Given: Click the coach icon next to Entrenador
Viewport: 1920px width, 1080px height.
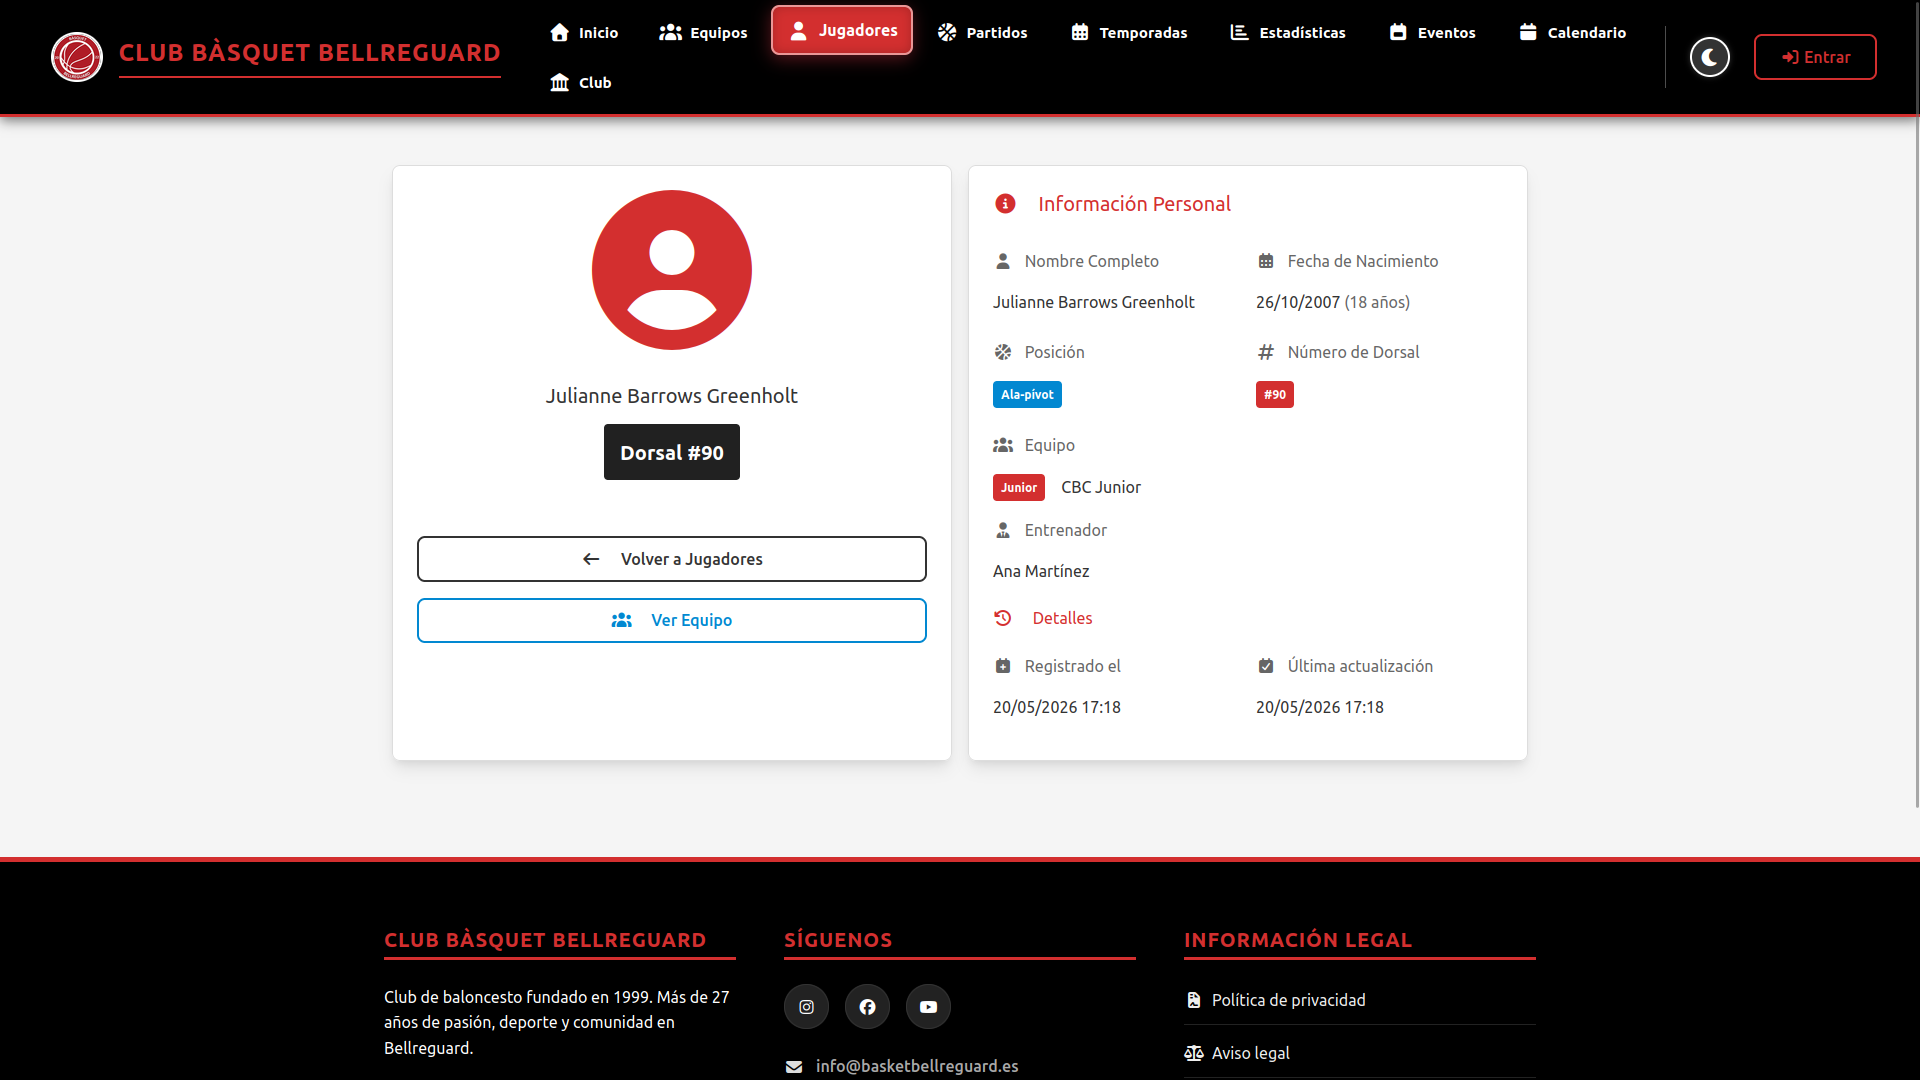Looking at the screenshot, I should pyautogui.click(x=1003, y=530).
